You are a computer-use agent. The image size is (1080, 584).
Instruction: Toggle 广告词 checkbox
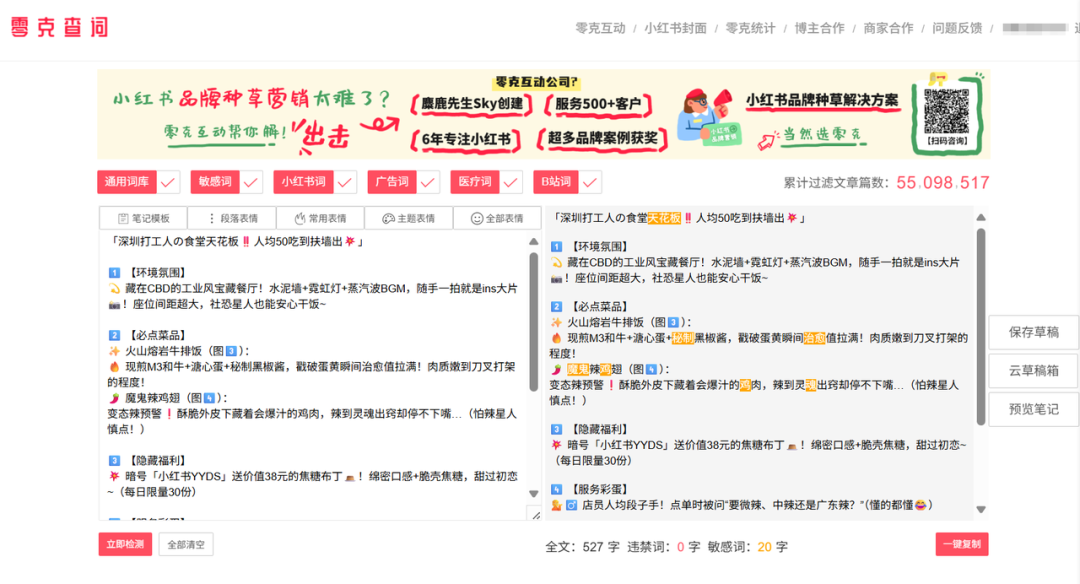pyautogui.click(x=428, y=182)
